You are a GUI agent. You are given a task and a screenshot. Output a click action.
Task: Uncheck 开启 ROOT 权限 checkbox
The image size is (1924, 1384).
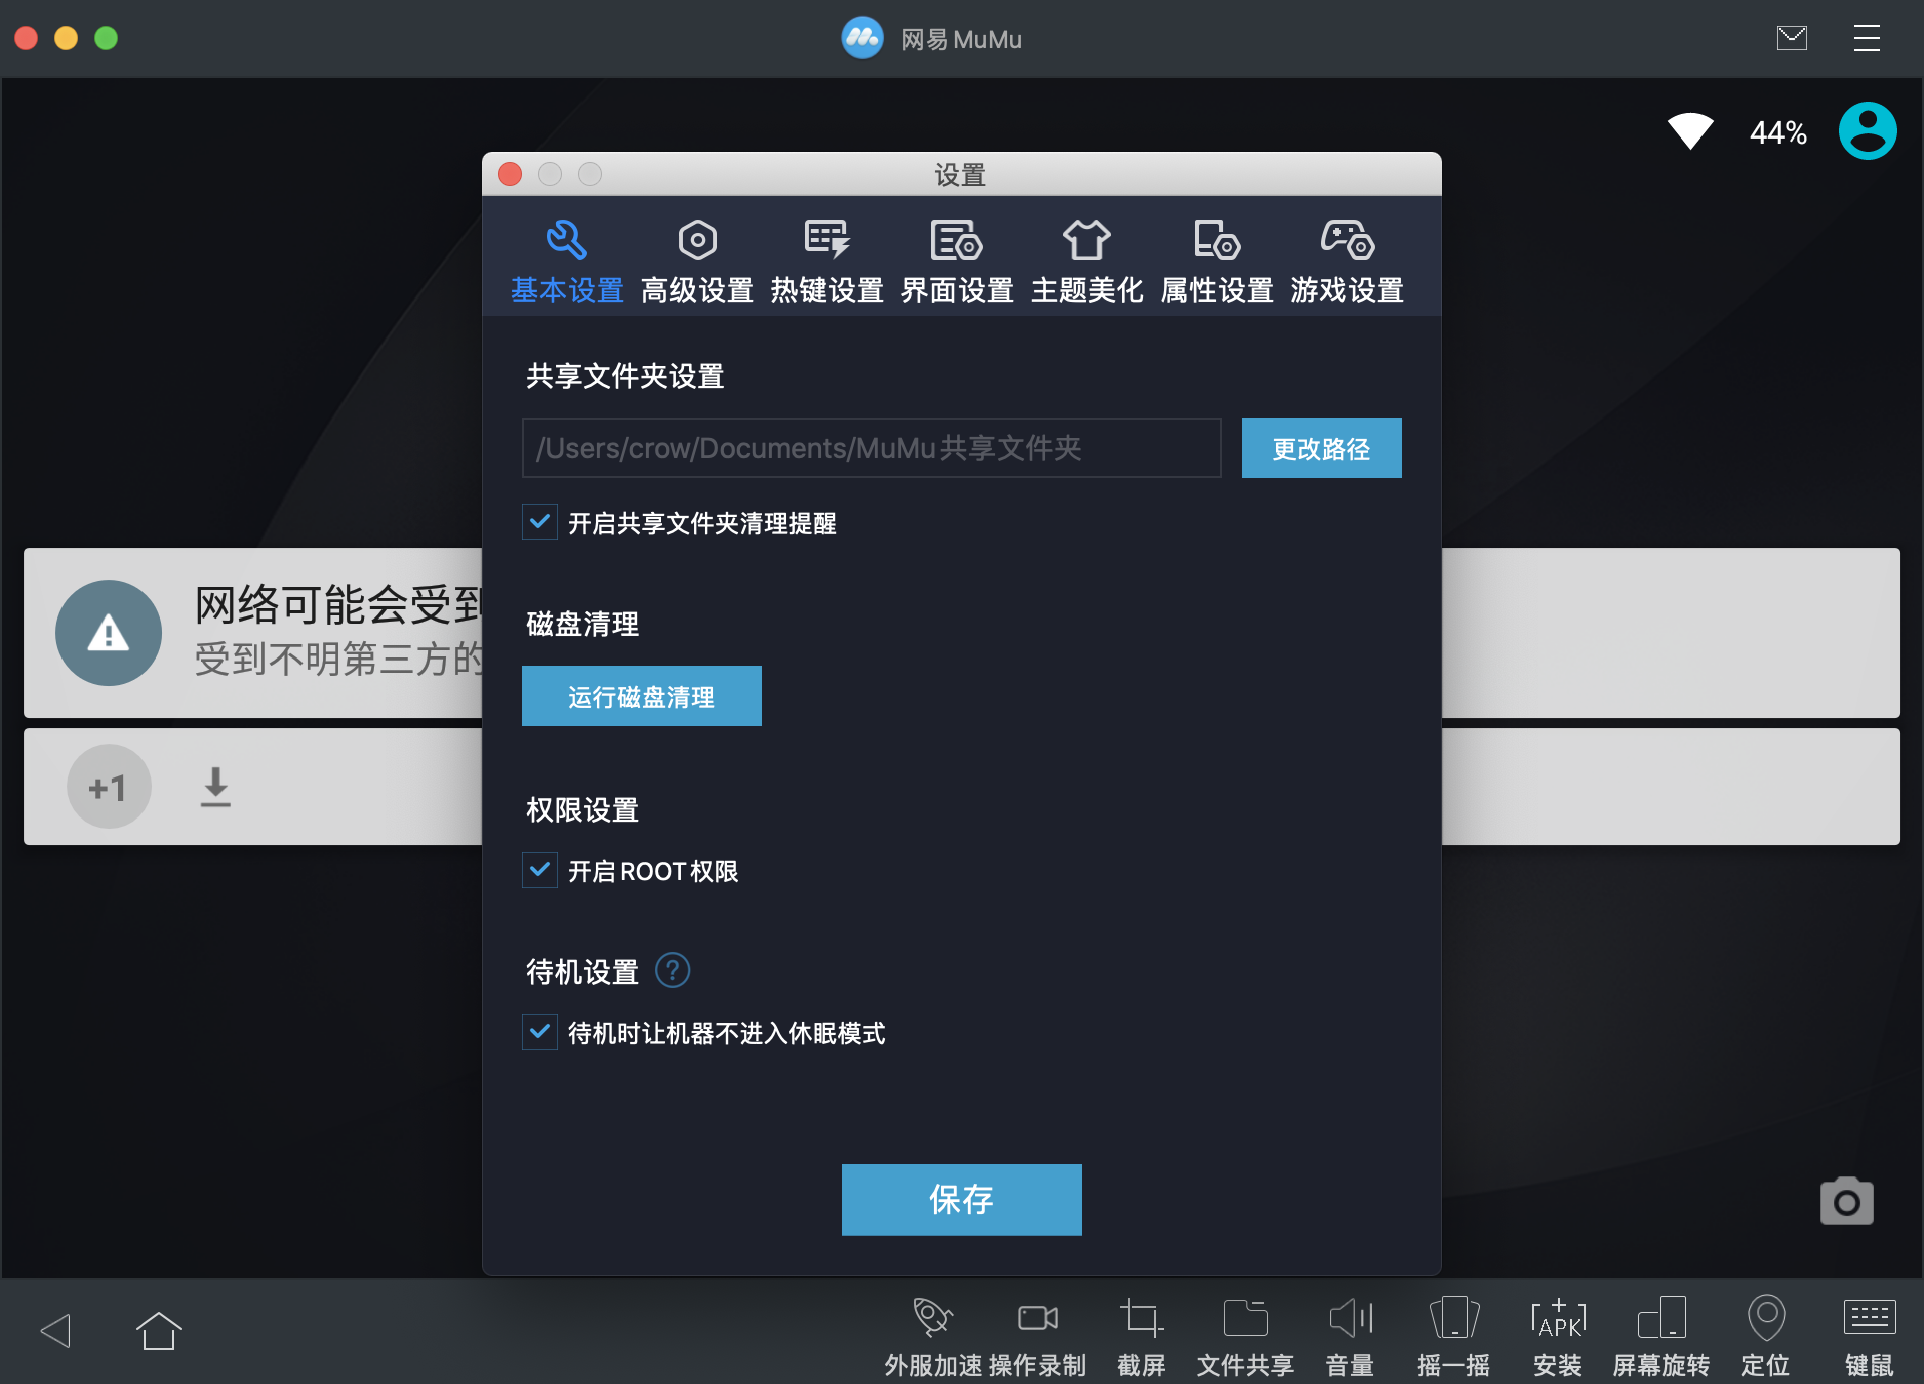[x=540, y=870]
